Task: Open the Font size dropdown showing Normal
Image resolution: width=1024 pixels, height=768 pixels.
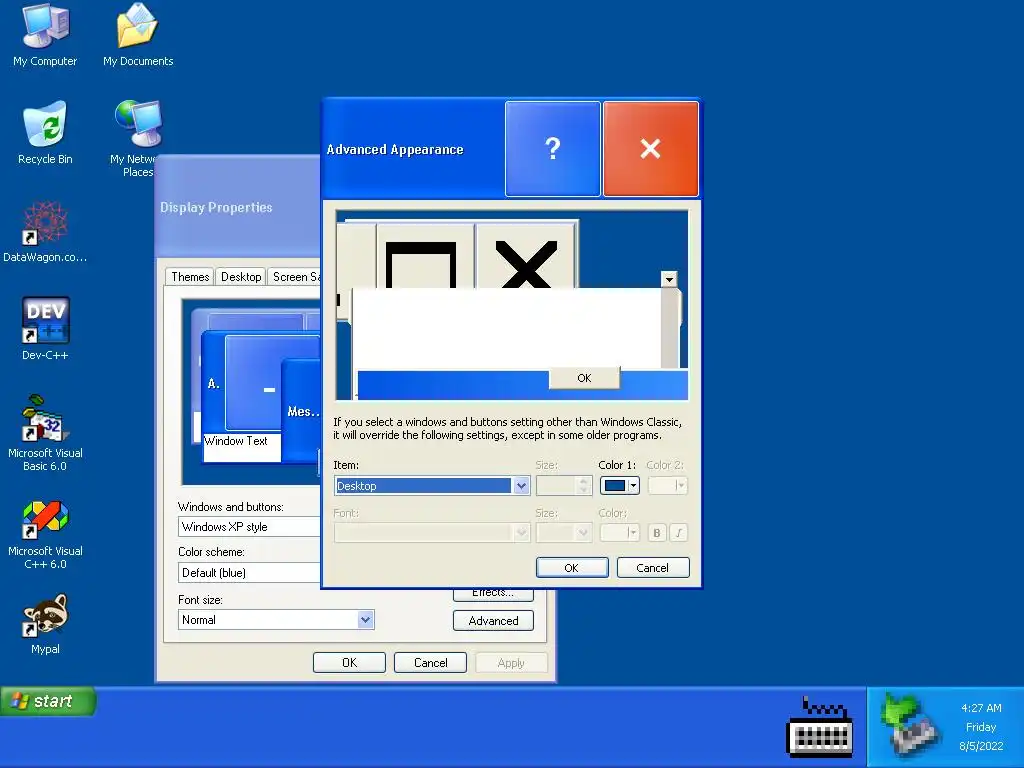Action: 276,620
